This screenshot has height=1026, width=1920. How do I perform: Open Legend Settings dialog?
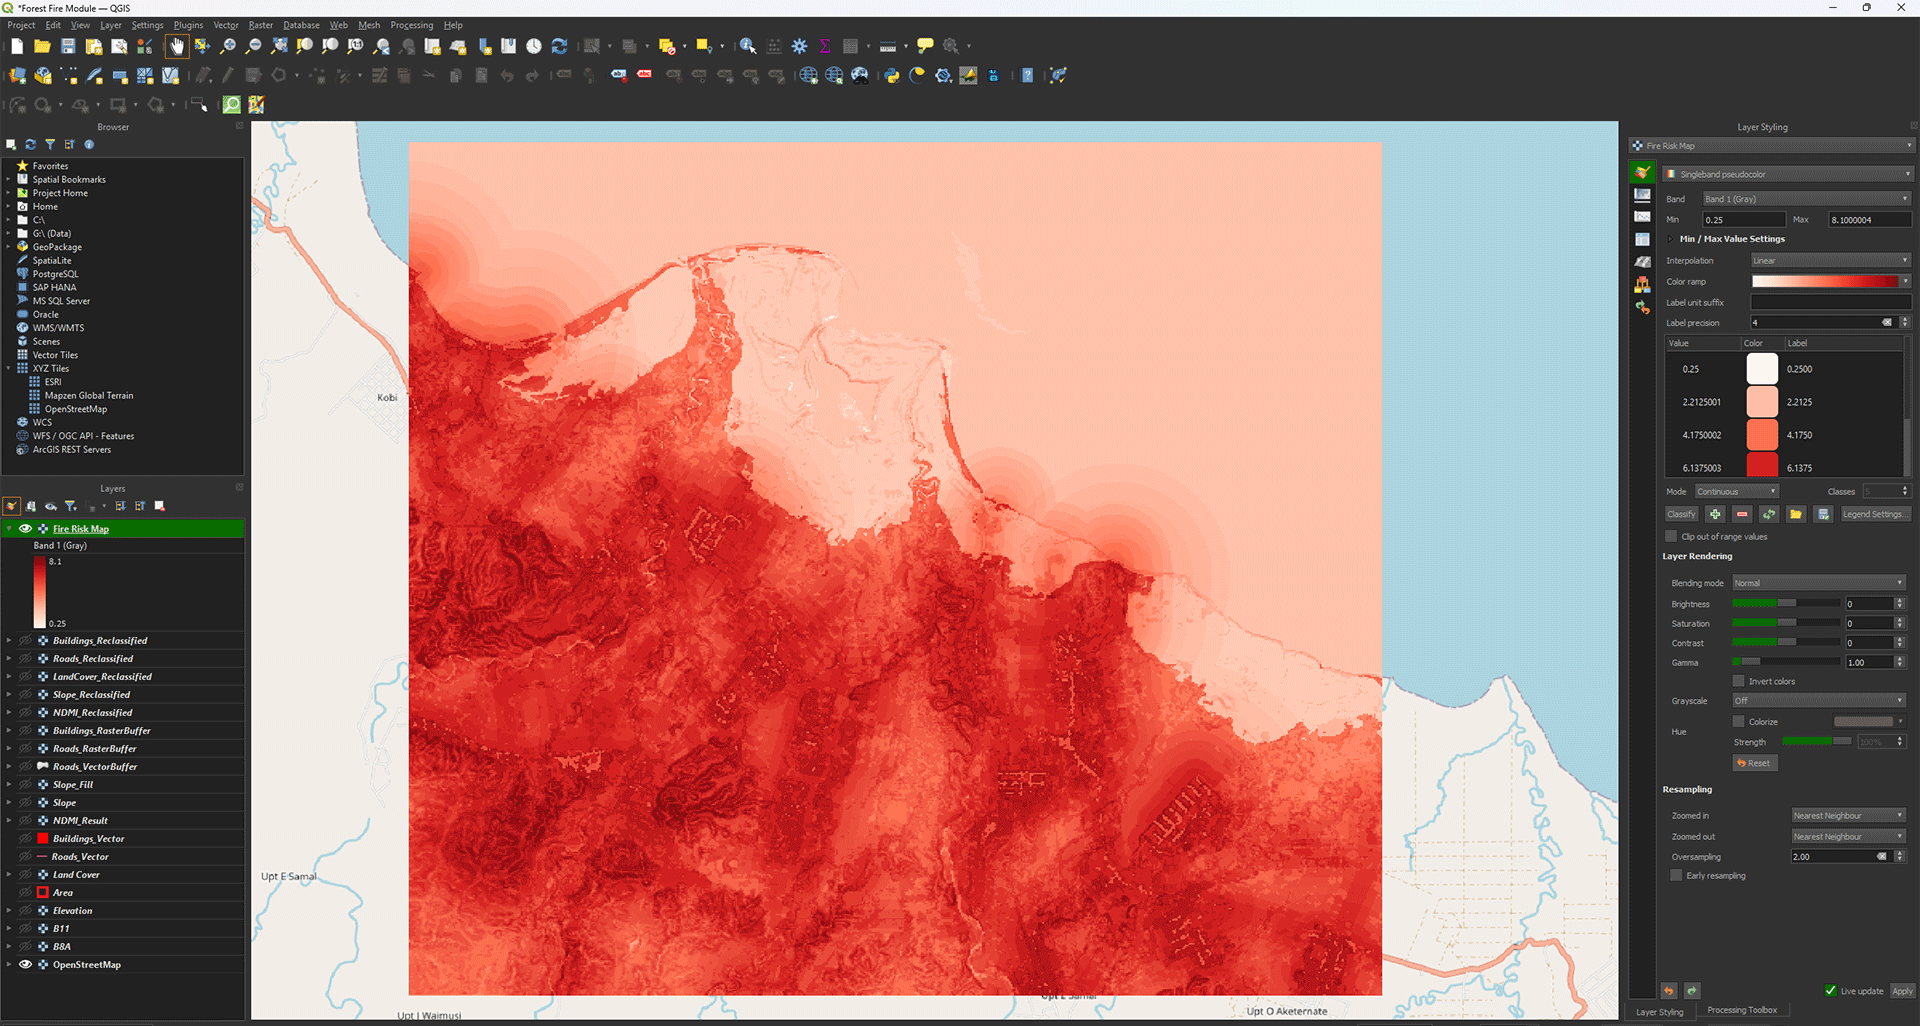coord(1874,514)
